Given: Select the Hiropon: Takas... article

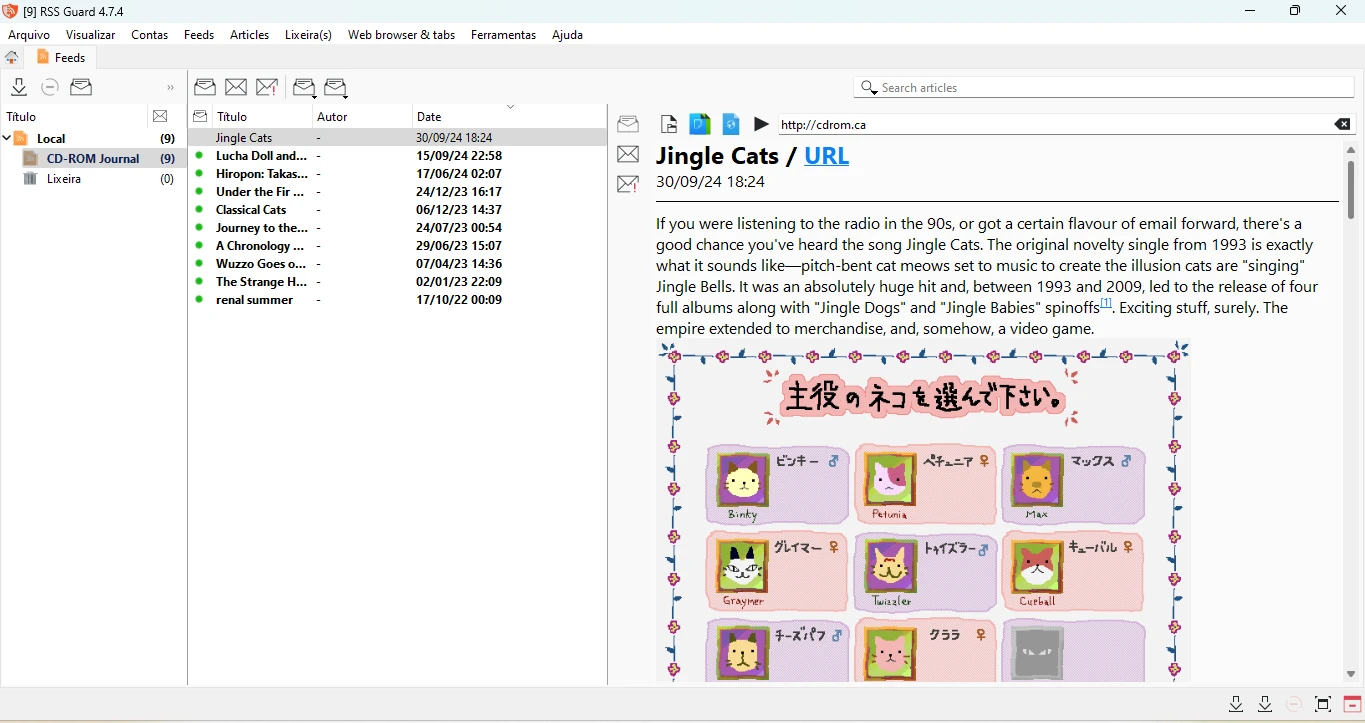Looking at the screenshot, I should (398, 174).
